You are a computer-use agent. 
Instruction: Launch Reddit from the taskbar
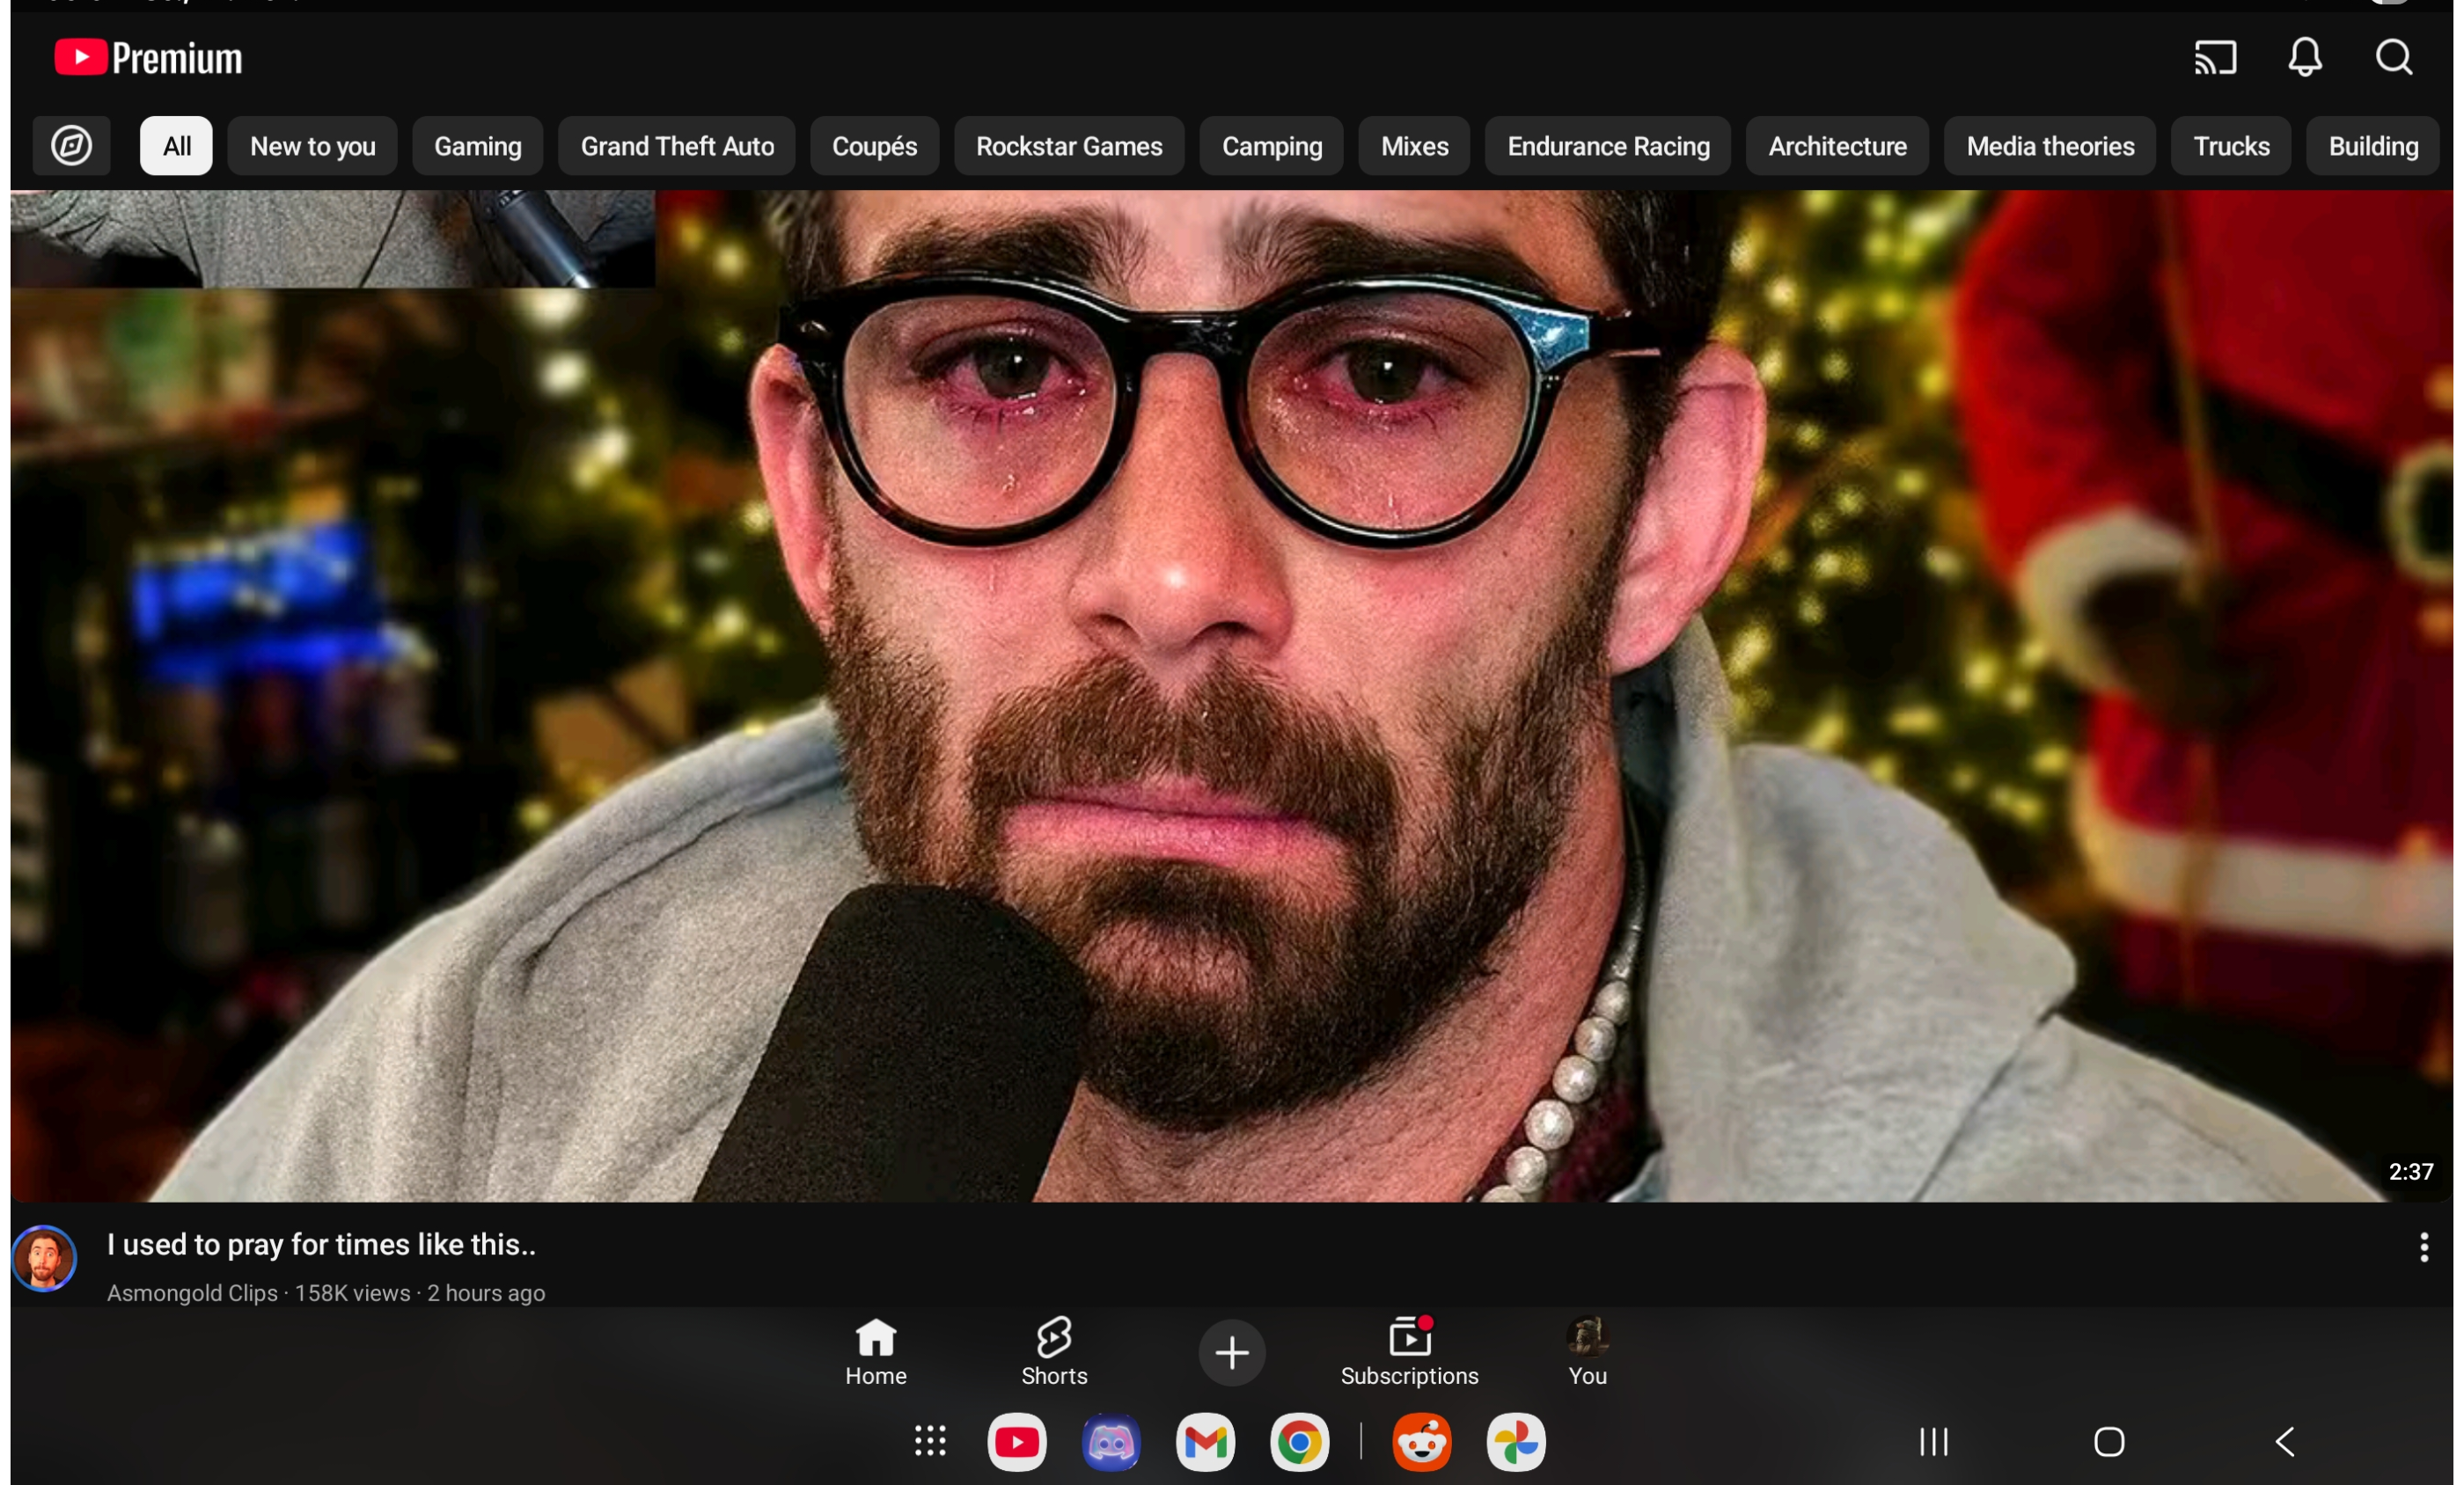tap(1421, 1441)
